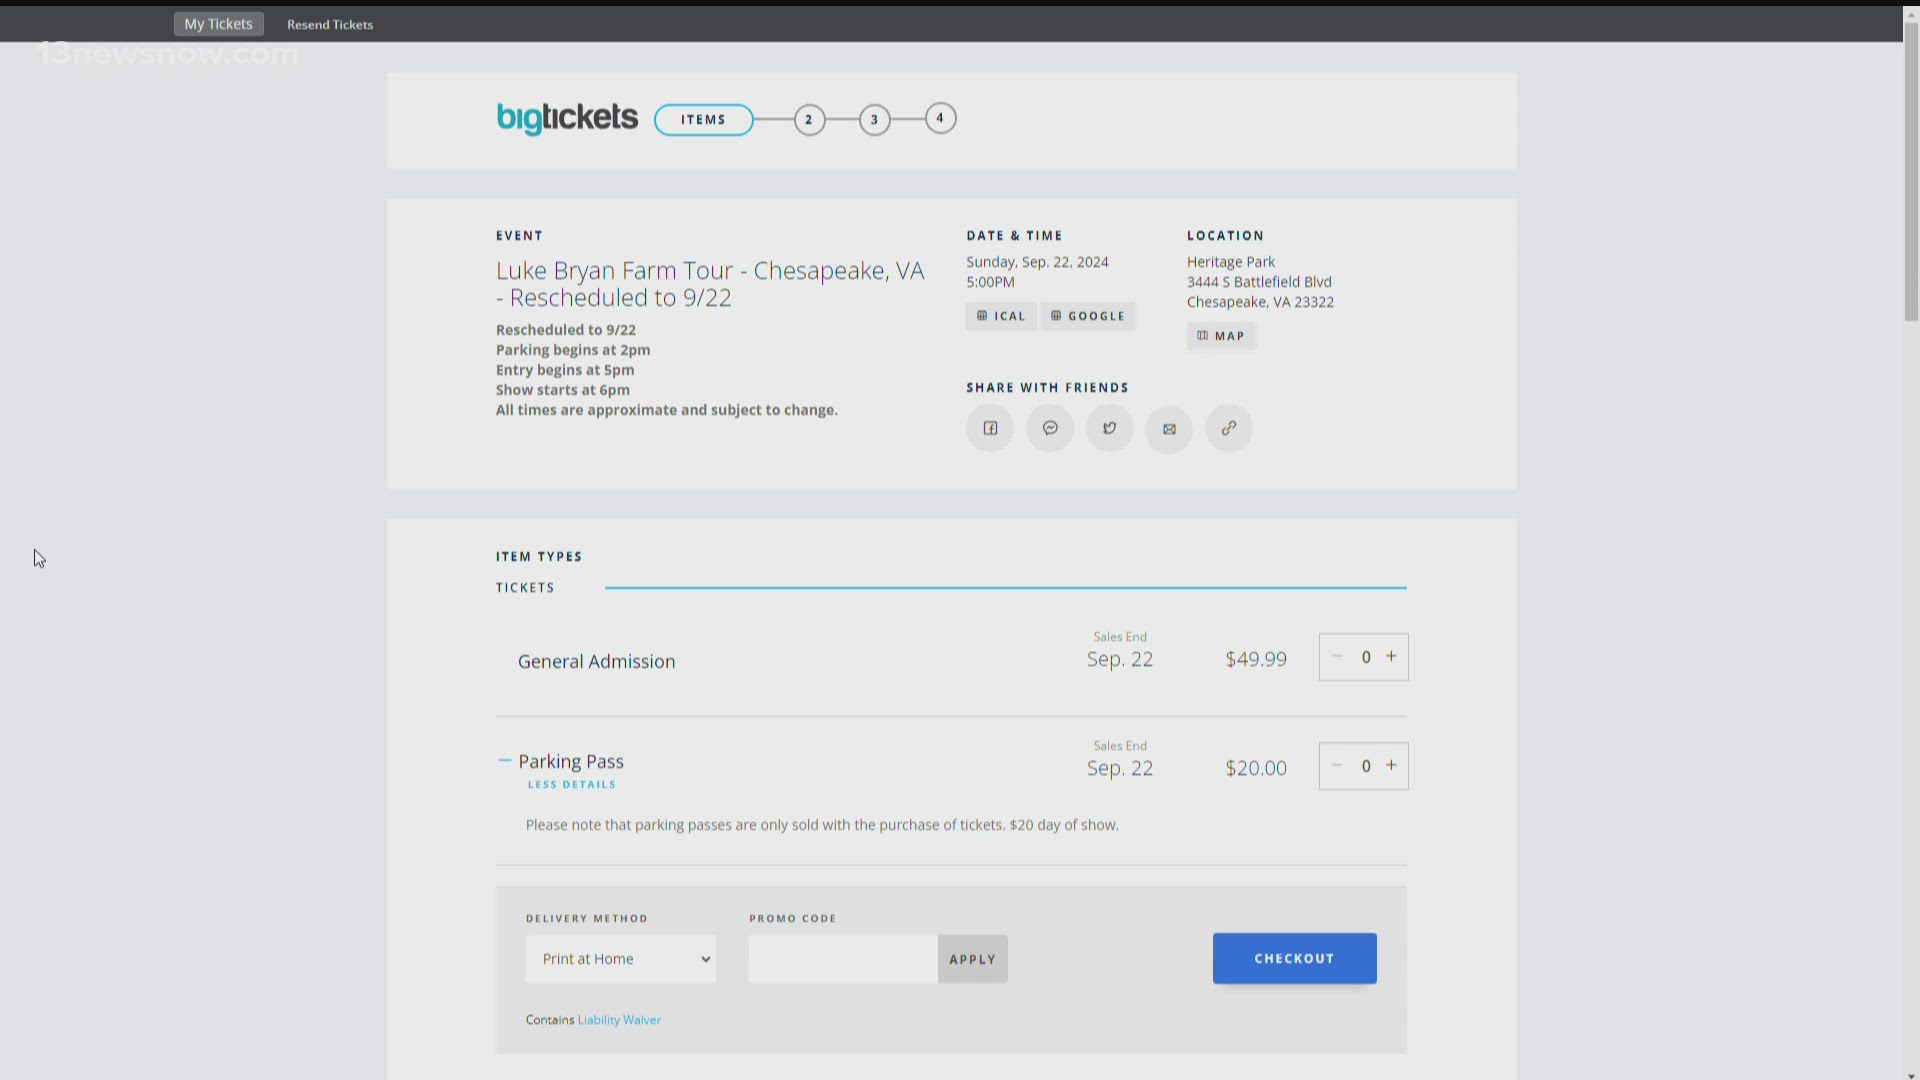Click the copy link share icon
Screen dimensions: 1920x1080
tap(1226, 427)
